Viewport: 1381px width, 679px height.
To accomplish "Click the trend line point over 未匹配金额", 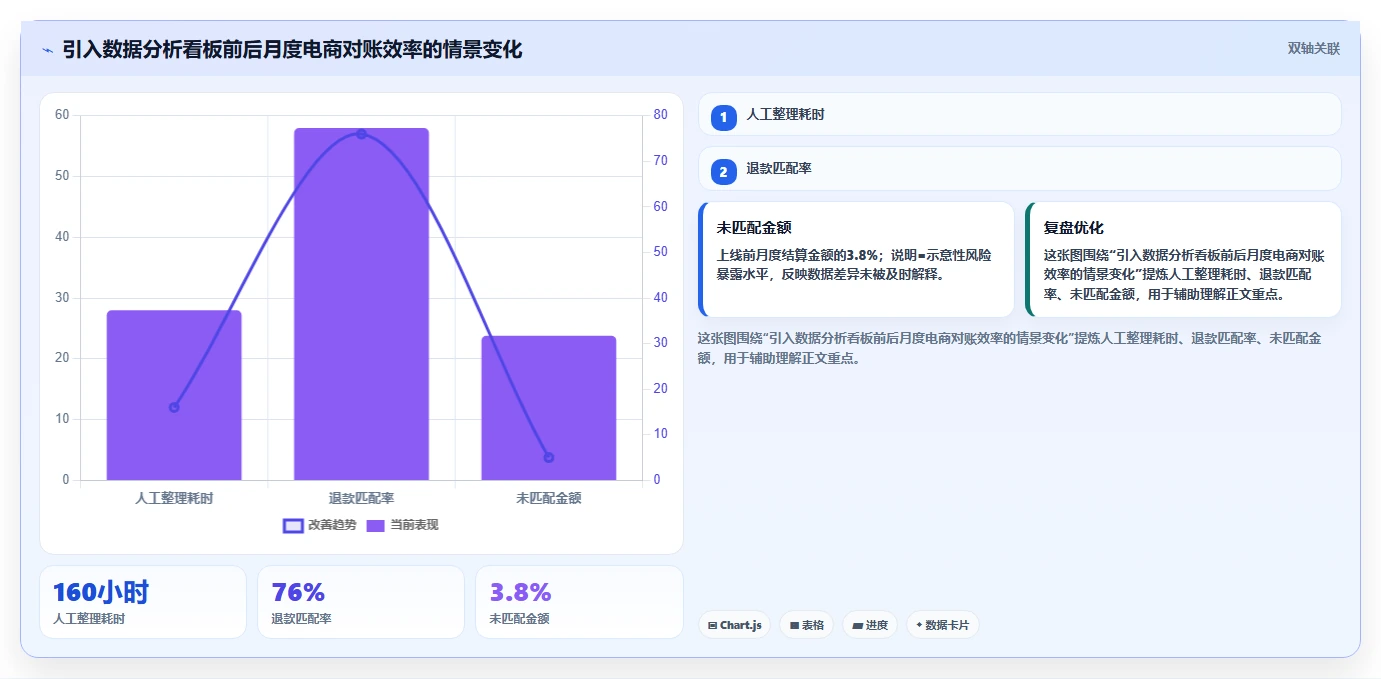I will [548, 458].
